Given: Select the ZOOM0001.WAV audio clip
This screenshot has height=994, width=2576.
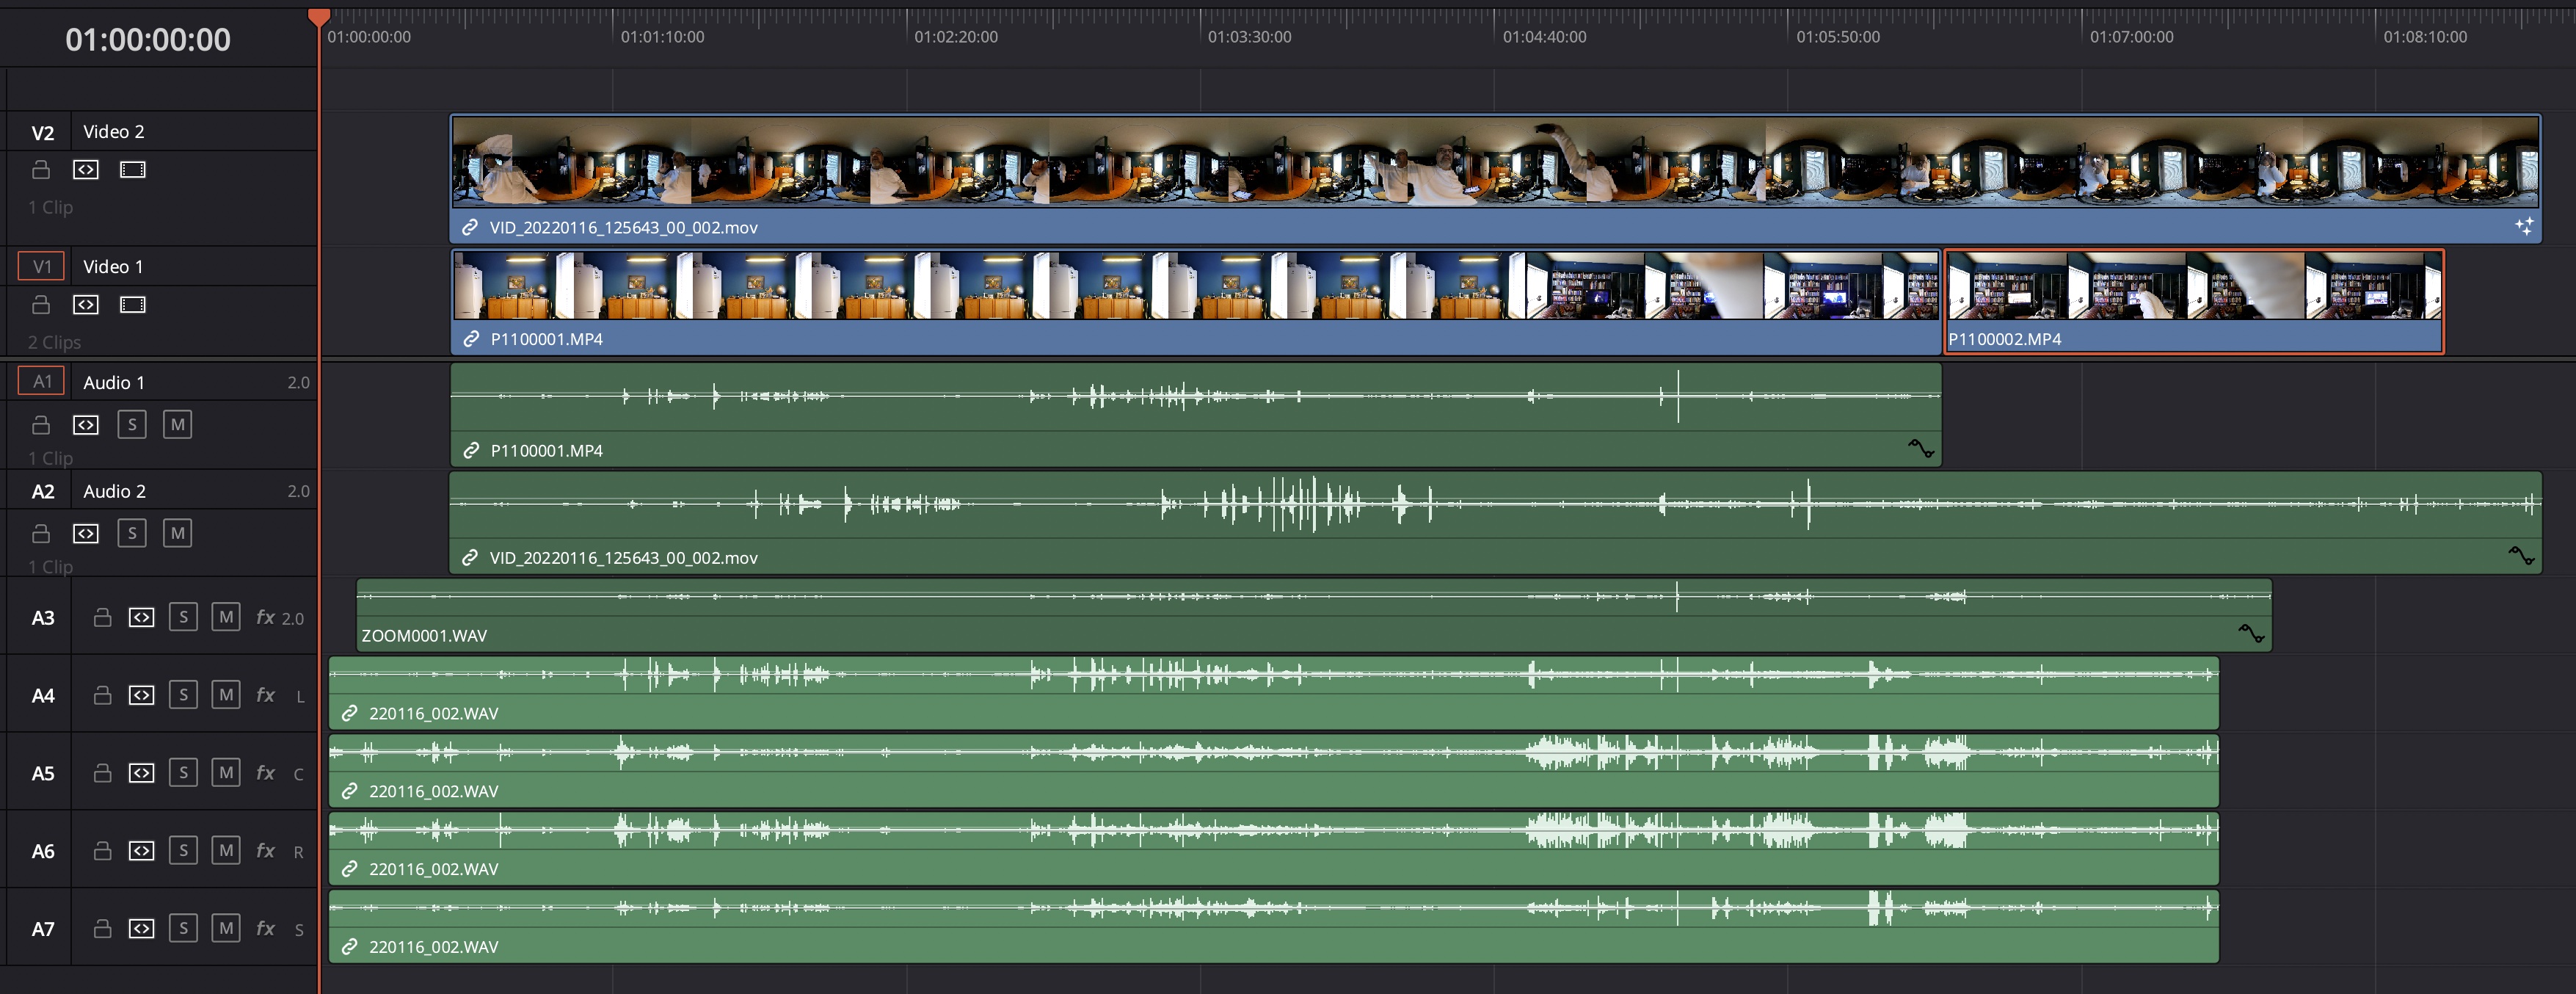Looking at the screenshot, I should pyautogui.click(x=1314, y=615).
